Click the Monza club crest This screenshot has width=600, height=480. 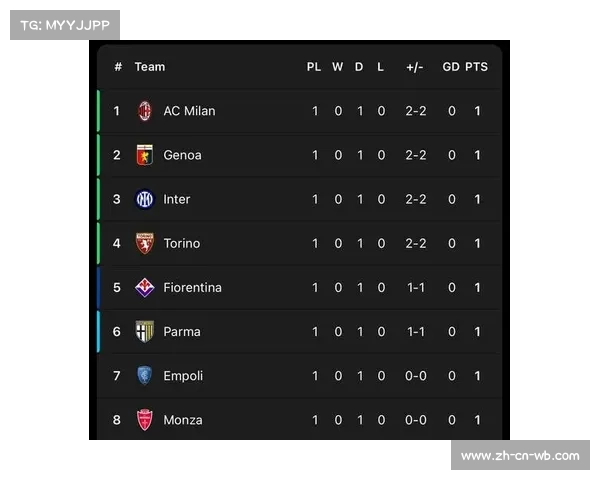click(145, 420)
